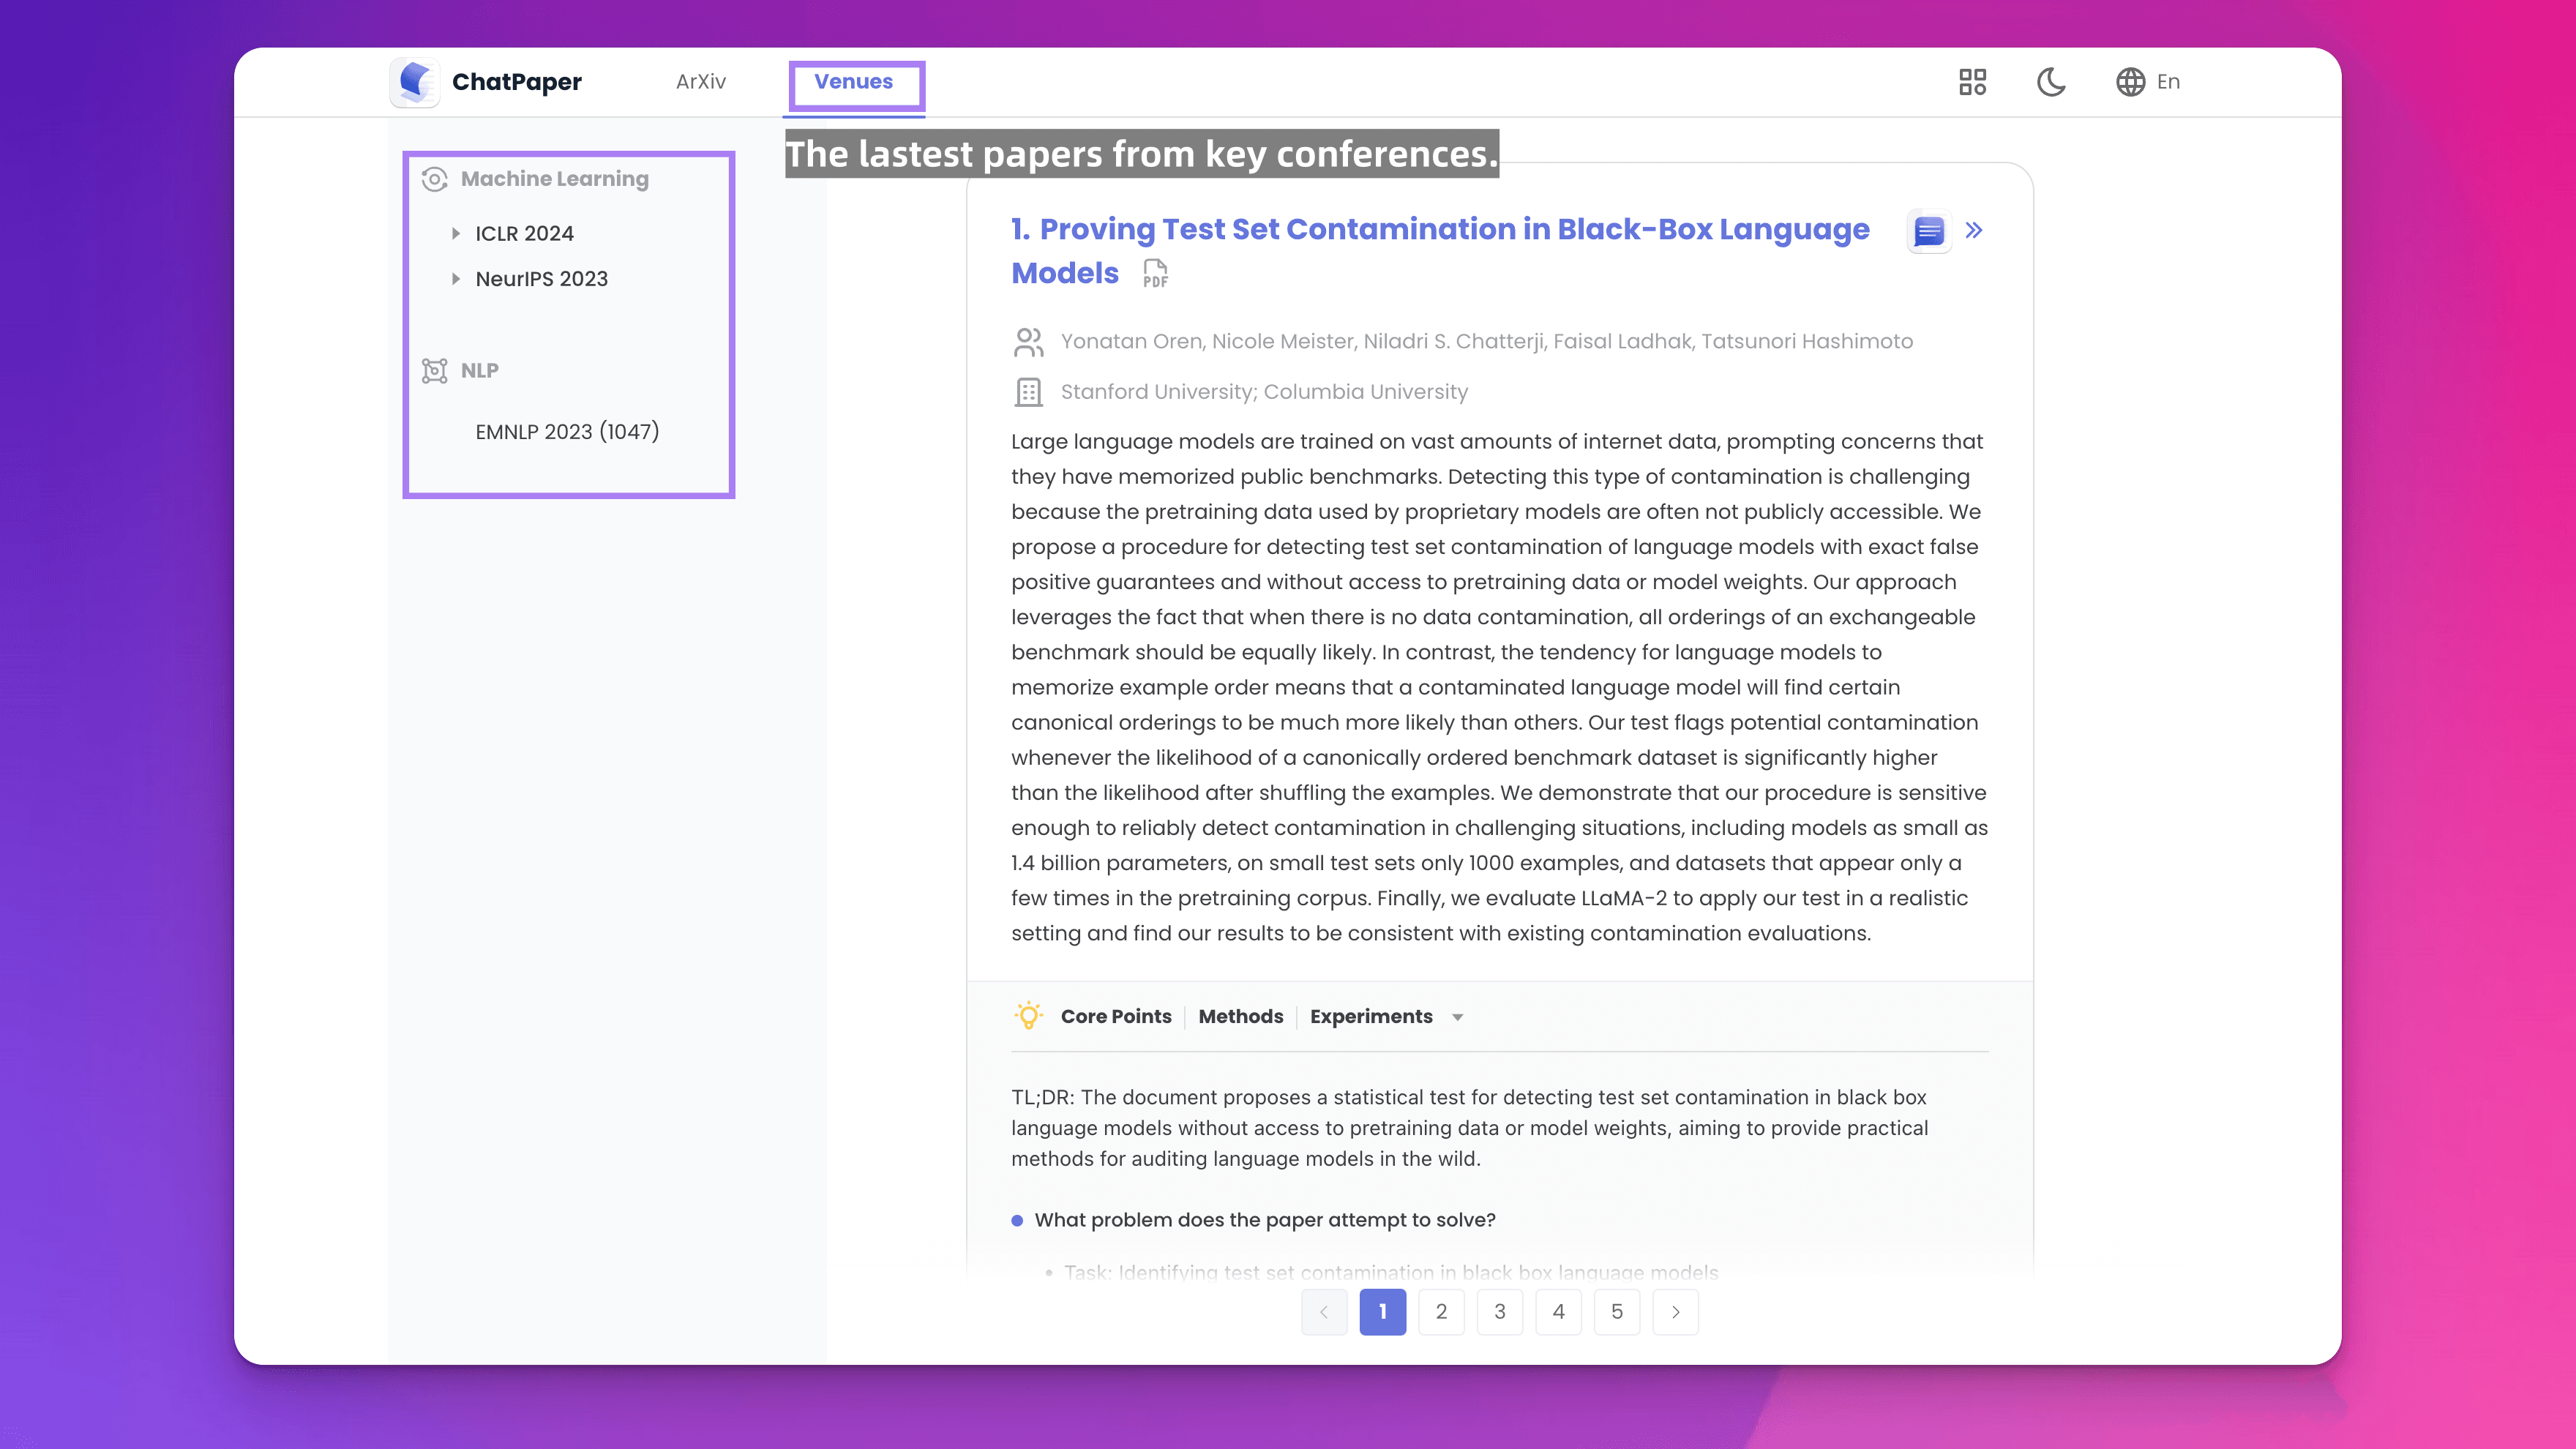Open dropdown arrow after Experiments

(x=1458, y=1017)
